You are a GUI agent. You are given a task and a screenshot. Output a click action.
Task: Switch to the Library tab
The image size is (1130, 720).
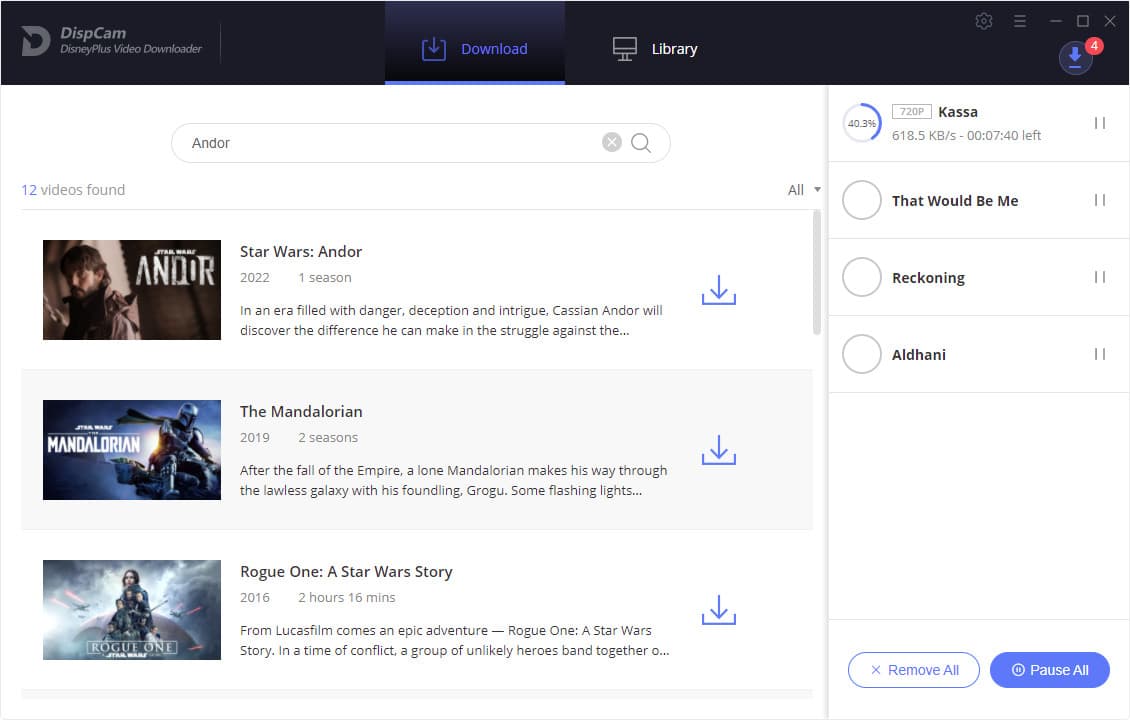(655, 49)
